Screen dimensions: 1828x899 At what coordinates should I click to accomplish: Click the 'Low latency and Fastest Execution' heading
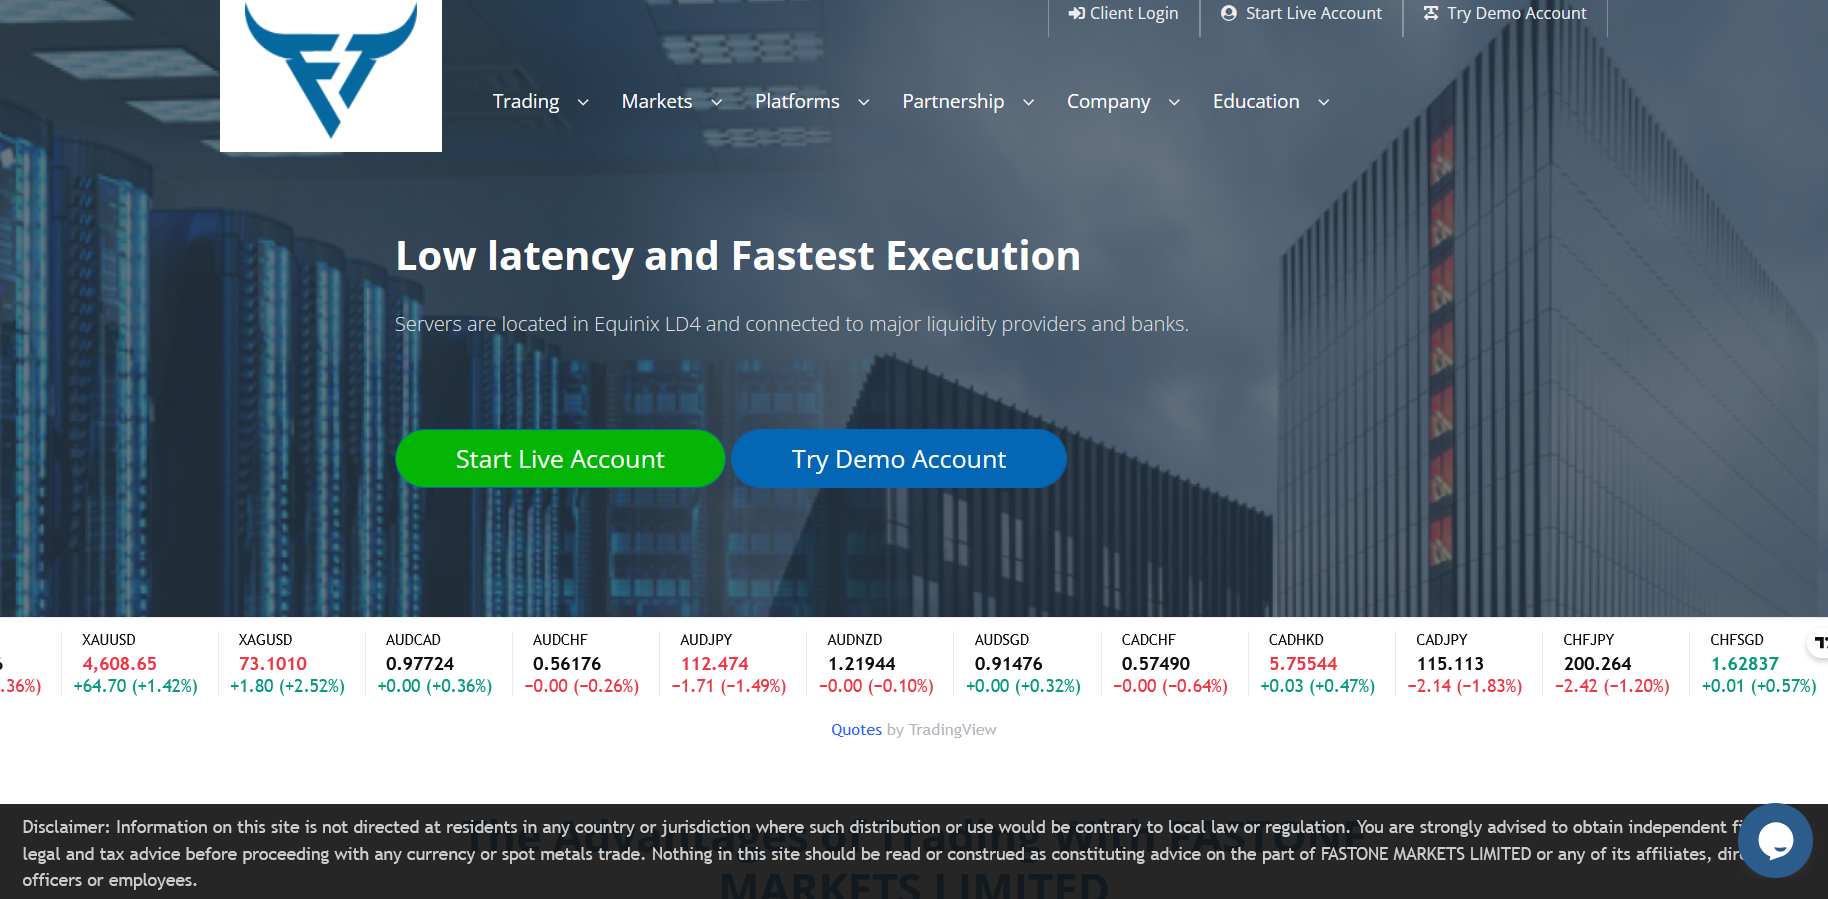tap(738, 256)
